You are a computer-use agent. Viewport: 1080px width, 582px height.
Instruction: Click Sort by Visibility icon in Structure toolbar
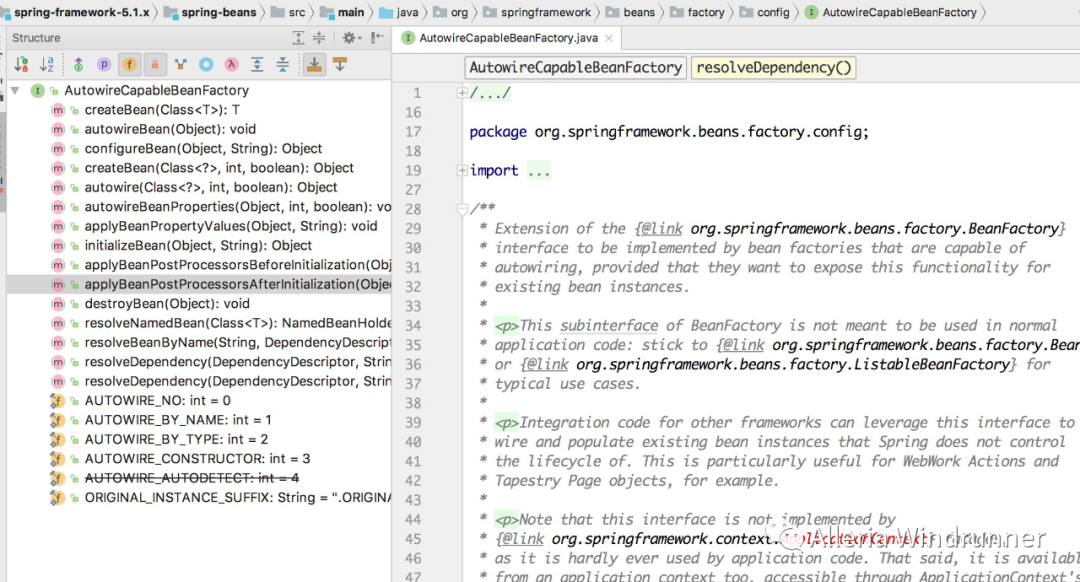(x=21, y=64)
